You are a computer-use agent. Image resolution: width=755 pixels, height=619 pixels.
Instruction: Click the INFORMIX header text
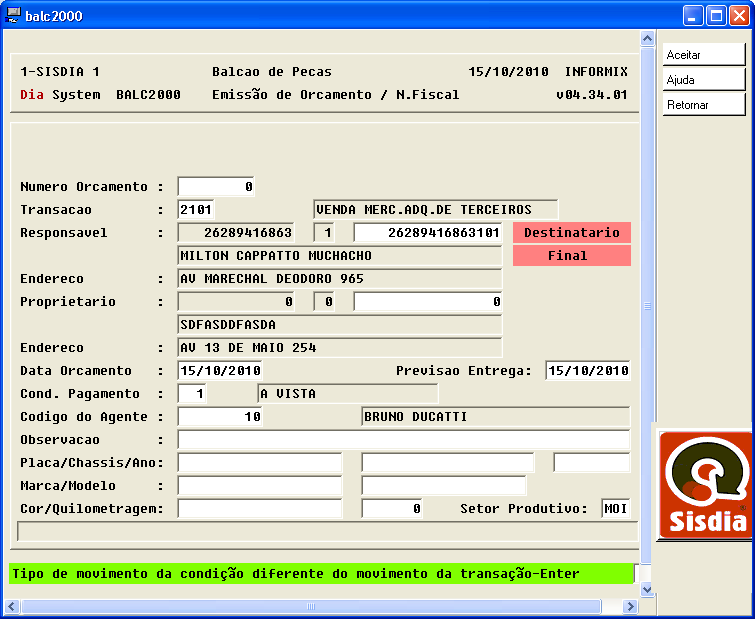[x=596, y=72]
